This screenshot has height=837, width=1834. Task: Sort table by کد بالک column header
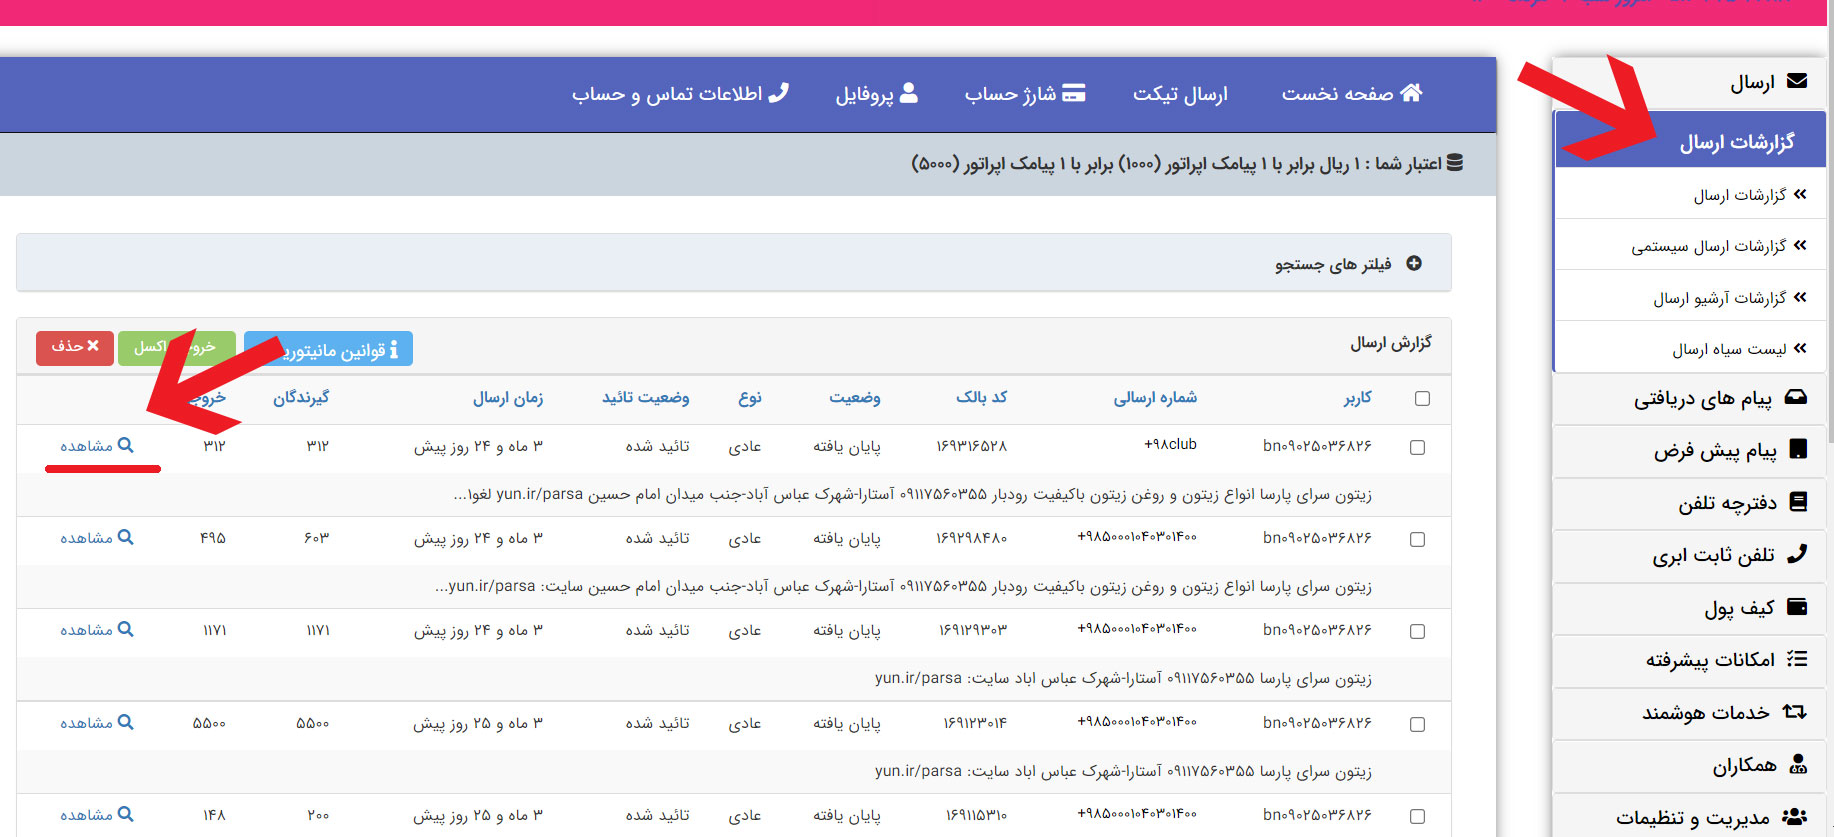click(x=982, y=397)
